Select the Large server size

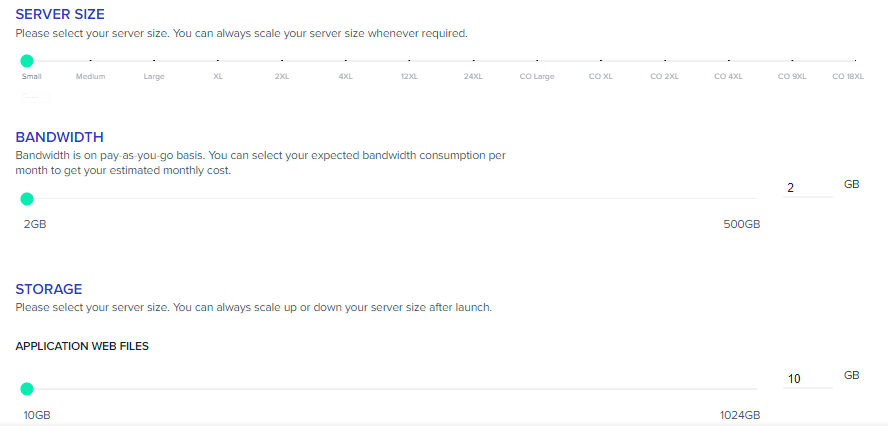coord(154,76)
